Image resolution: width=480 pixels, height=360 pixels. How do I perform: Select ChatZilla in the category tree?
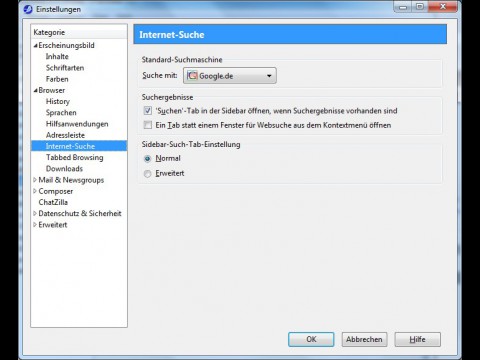(x=53, y=202)
